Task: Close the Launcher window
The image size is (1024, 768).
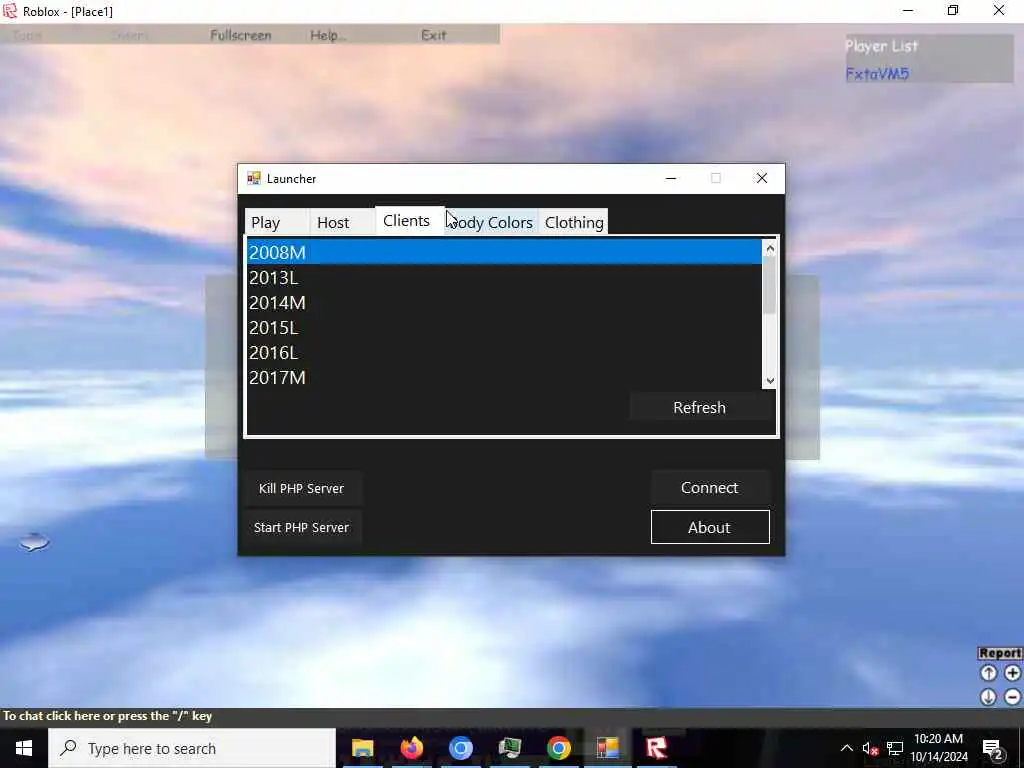Action: [x=761, y=178]
